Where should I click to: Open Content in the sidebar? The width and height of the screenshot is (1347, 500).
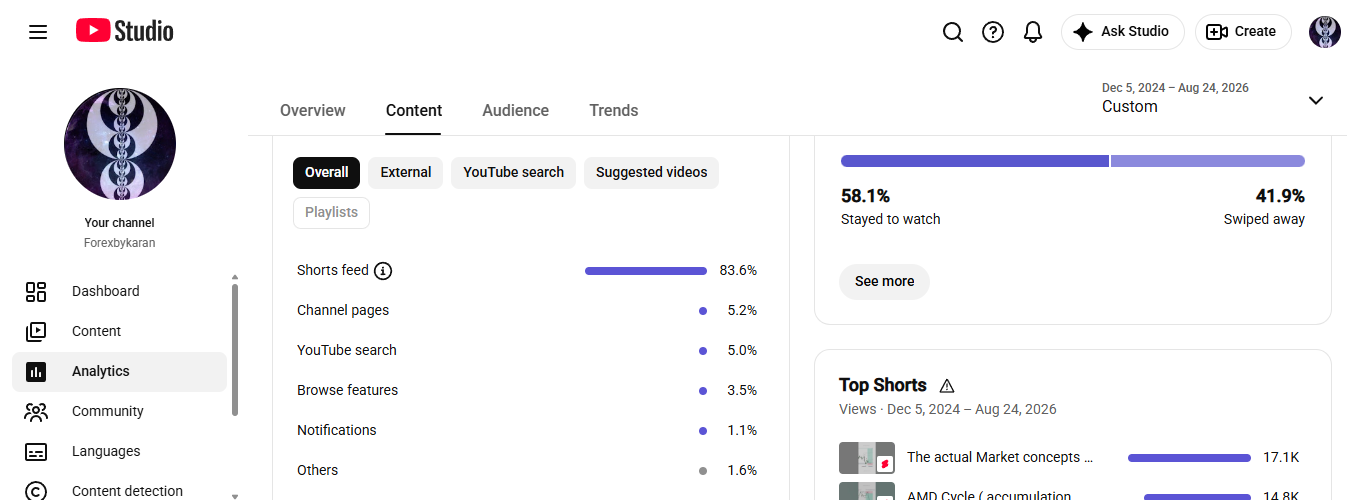pos(119,331)
